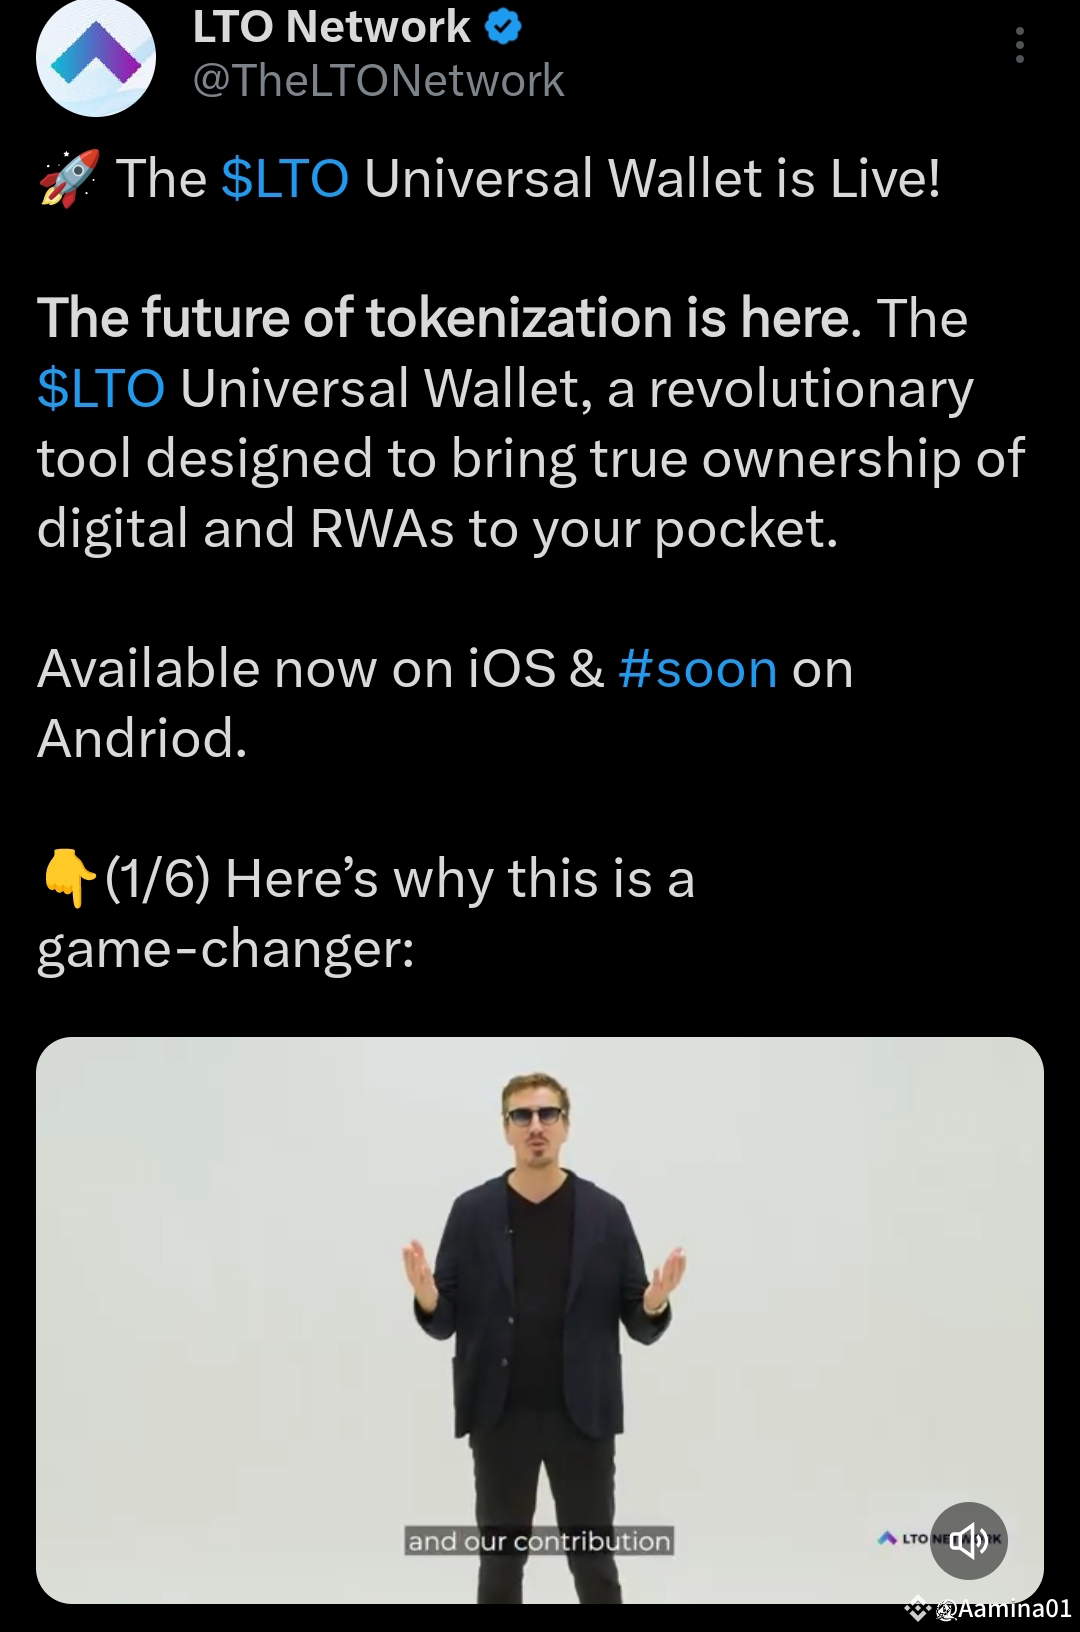Viewport: 1080px width, 1632px height.
Task: Open the three-dot more options menu
Action: (1019, 46)
